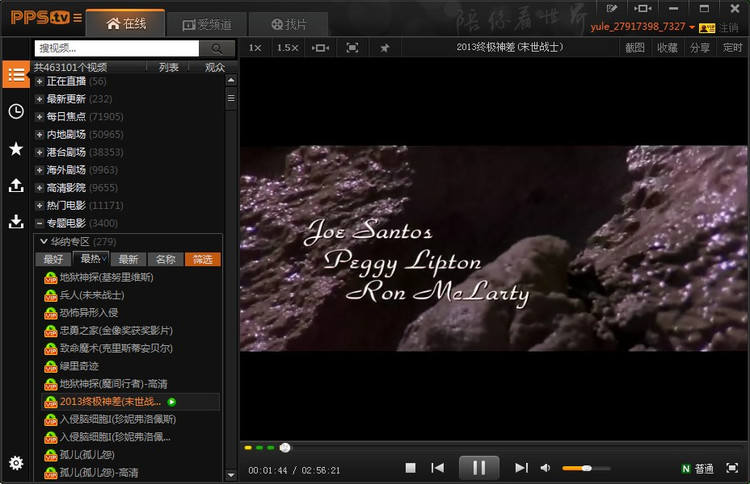Enter fullscreen from bottom-right icon

coord(732,468)
